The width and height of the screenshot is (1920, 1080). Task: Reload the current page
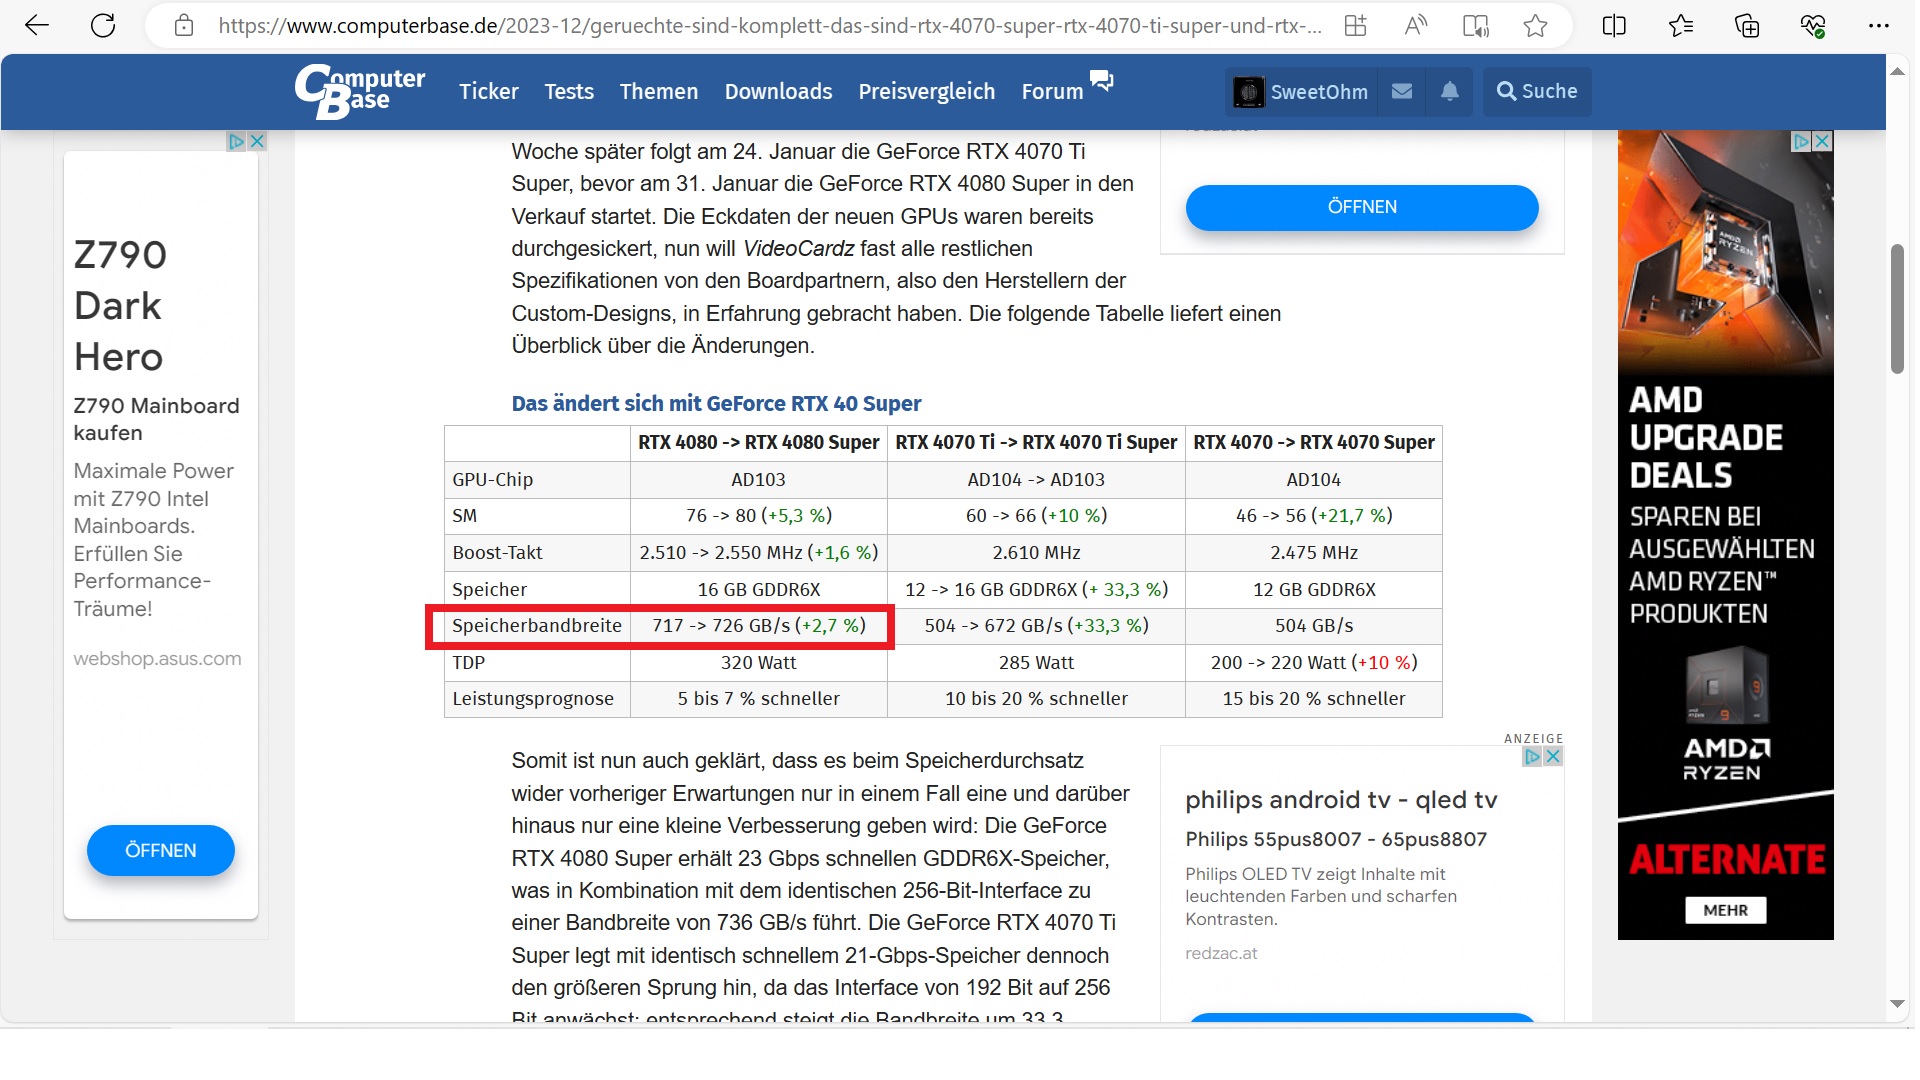coord(103,26)
